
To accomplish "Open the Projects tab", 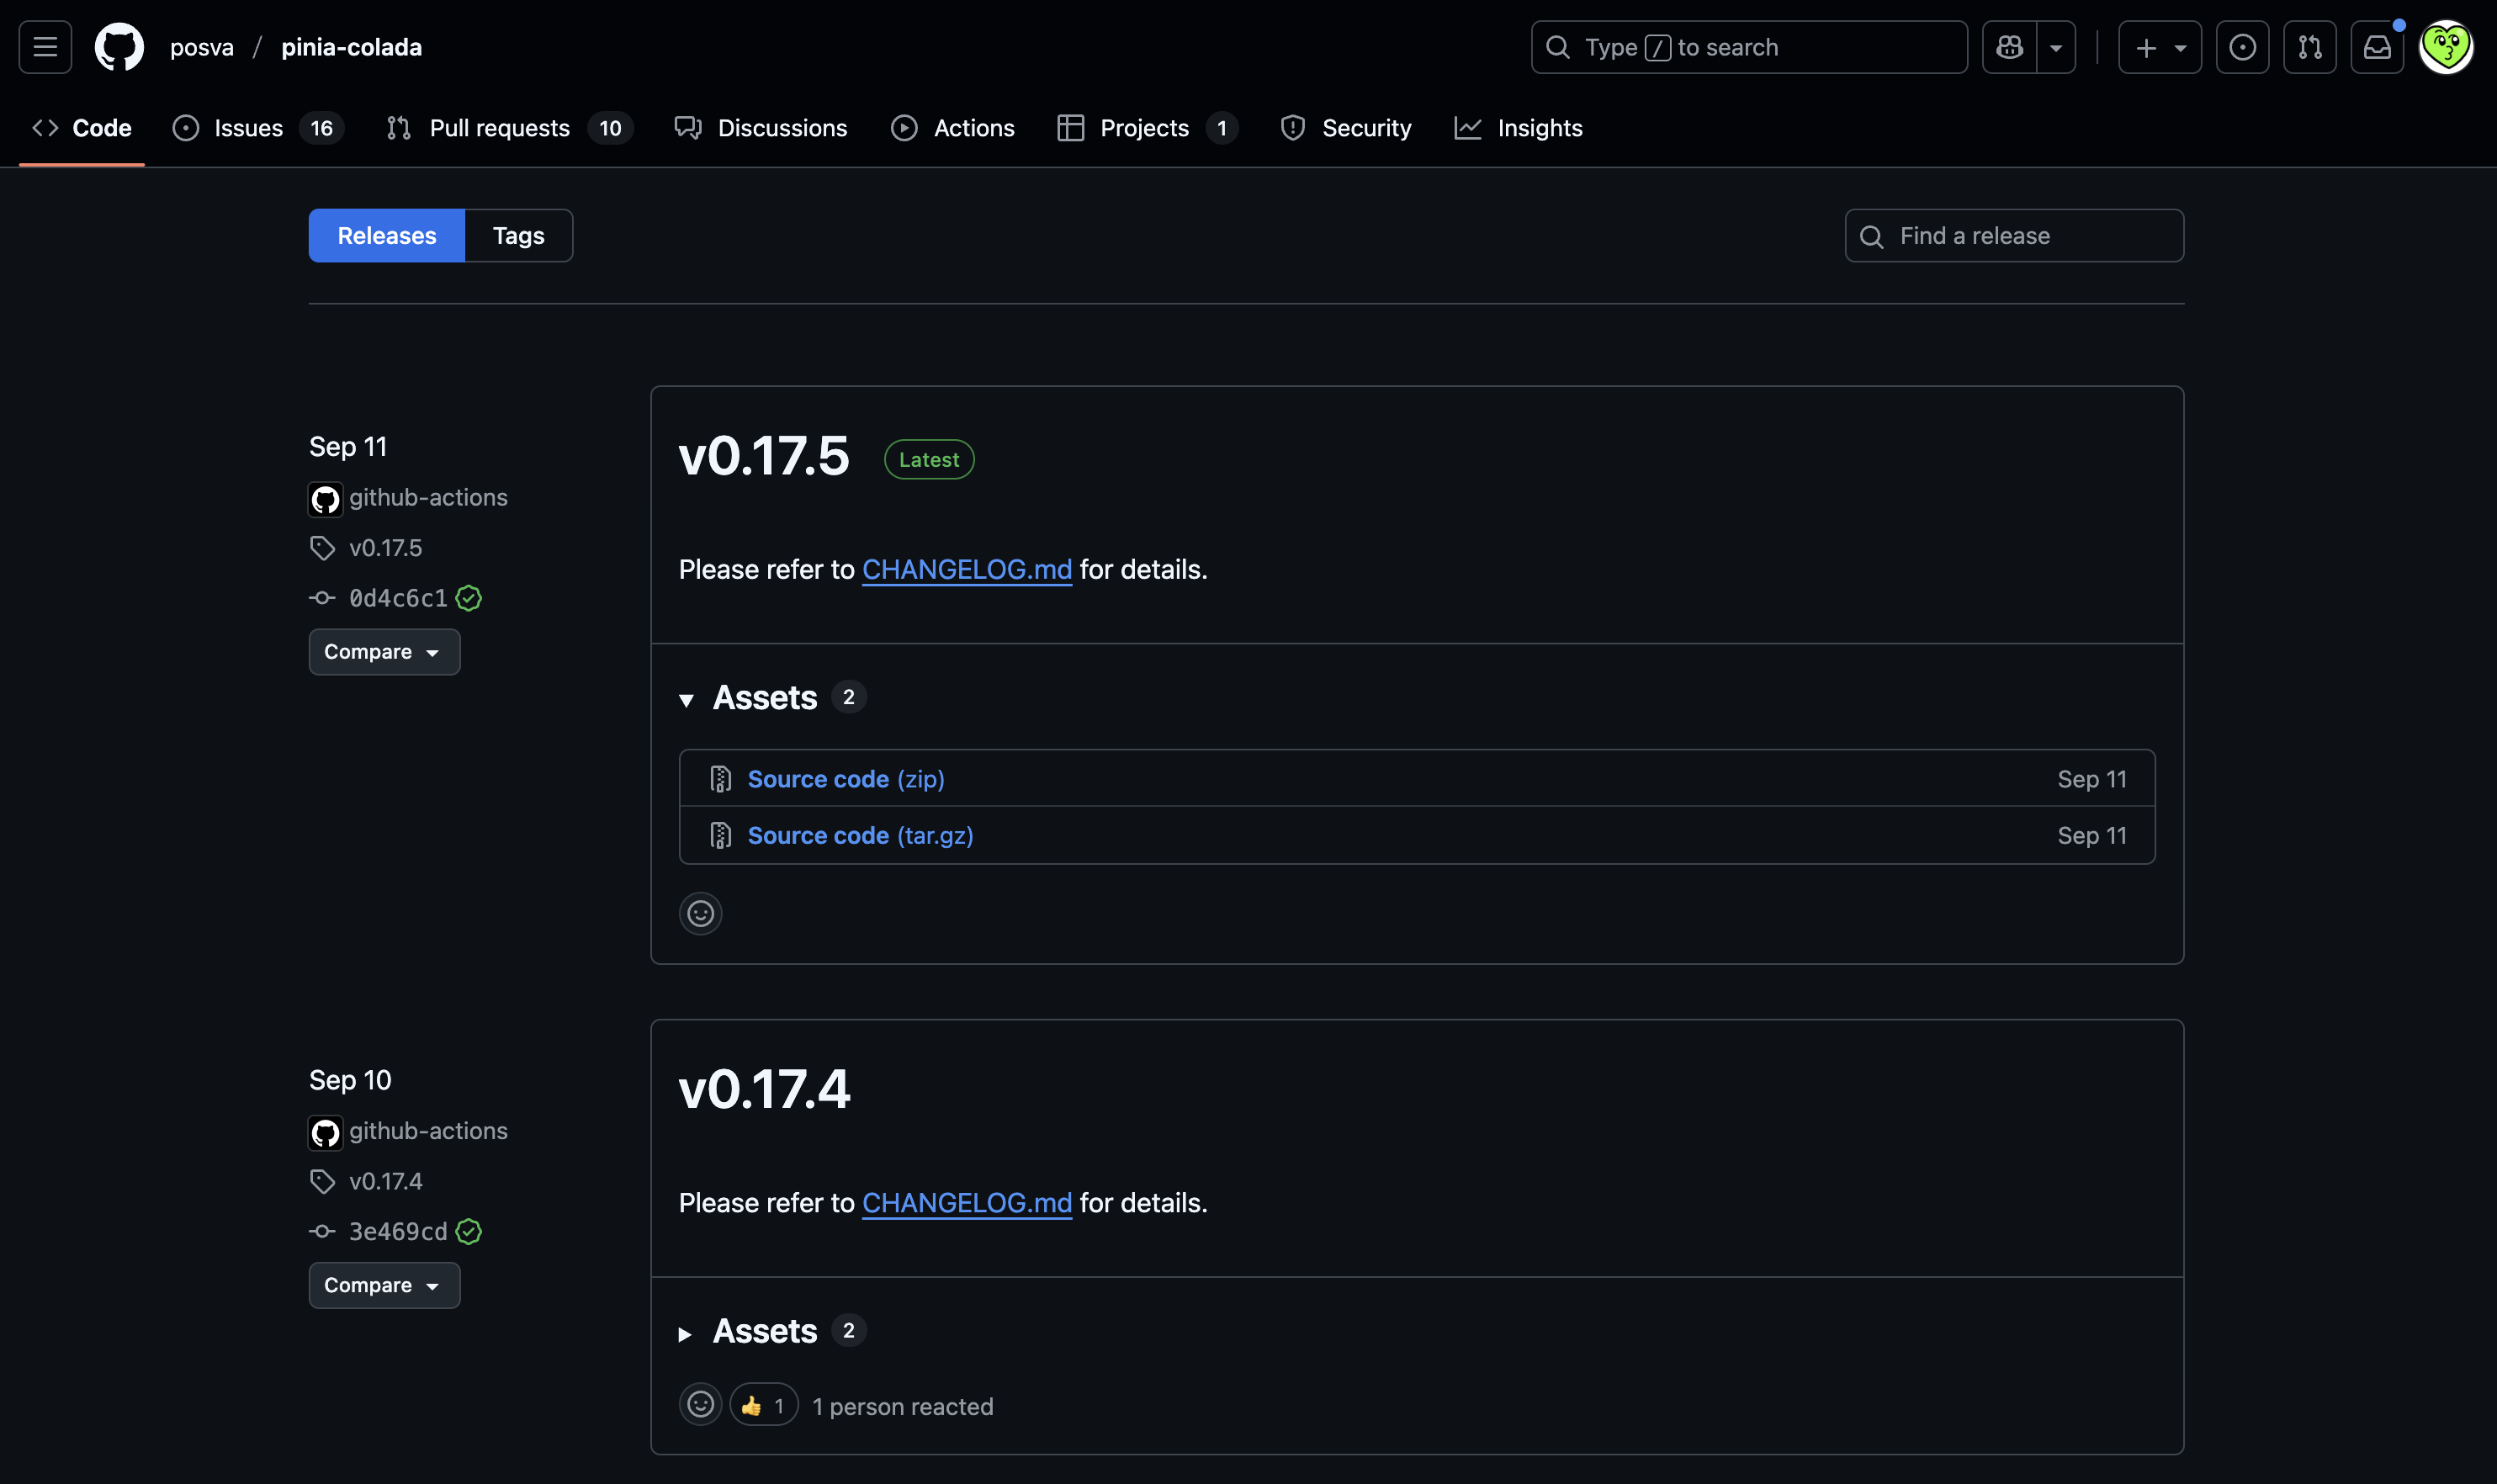I will click(x=1147, y=128).
